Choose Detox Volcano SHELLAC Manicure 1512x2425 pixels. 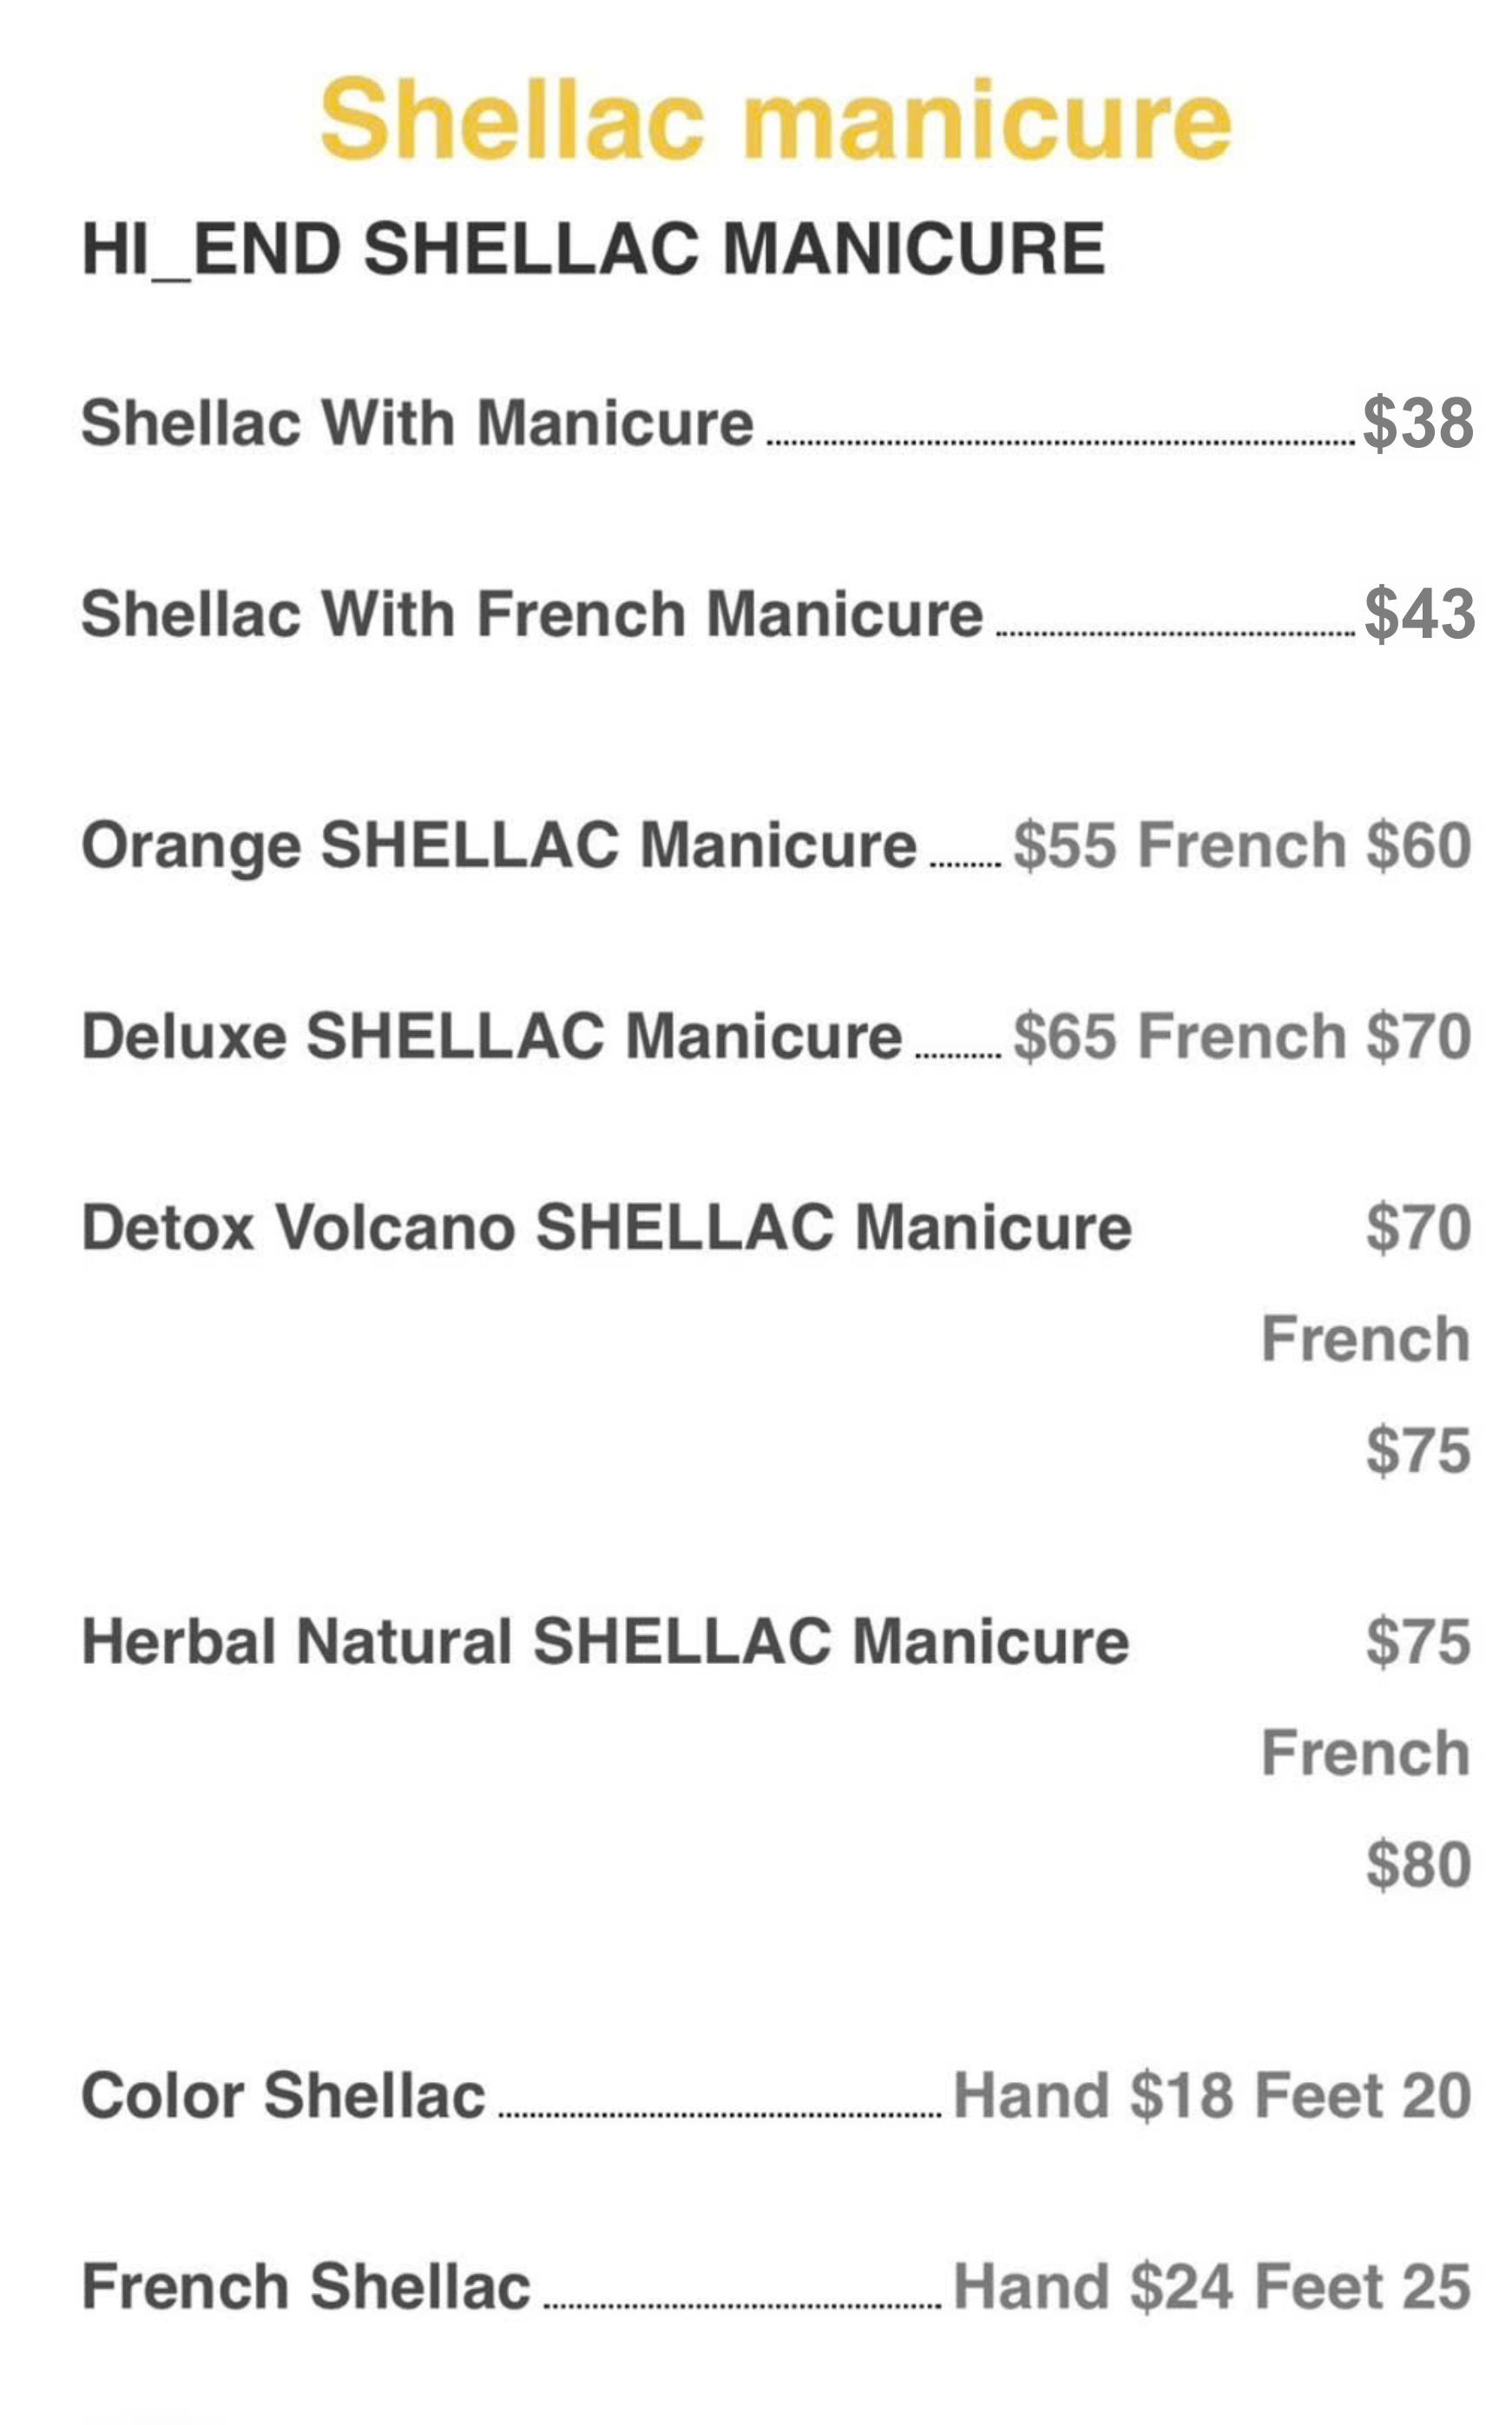tap(606, 1227)
